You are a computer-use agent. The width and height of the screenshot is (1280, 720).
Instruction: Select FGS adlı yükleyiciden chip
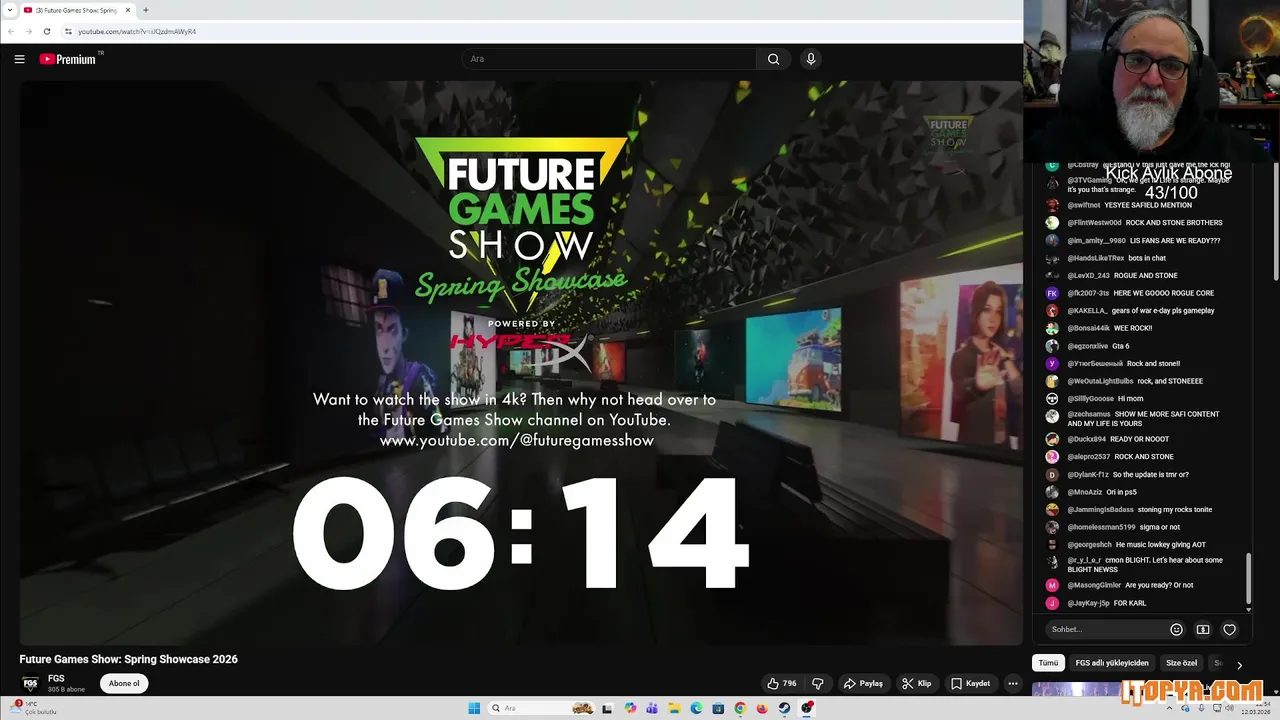coord(1112,663)
